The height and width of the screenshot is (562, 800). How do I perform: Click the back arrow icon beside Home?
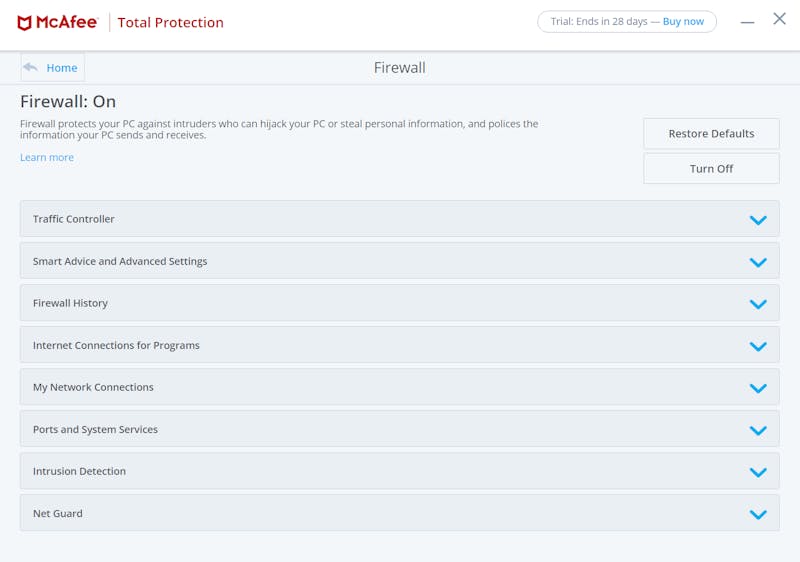coord(31,67)
